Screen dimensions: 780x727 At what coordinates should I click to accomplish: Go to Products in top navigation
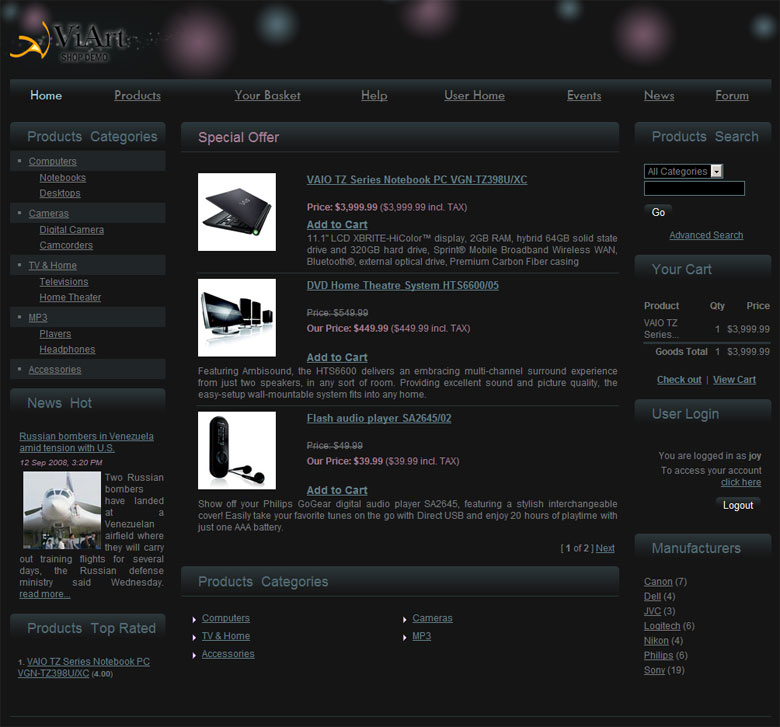[137, 95]
